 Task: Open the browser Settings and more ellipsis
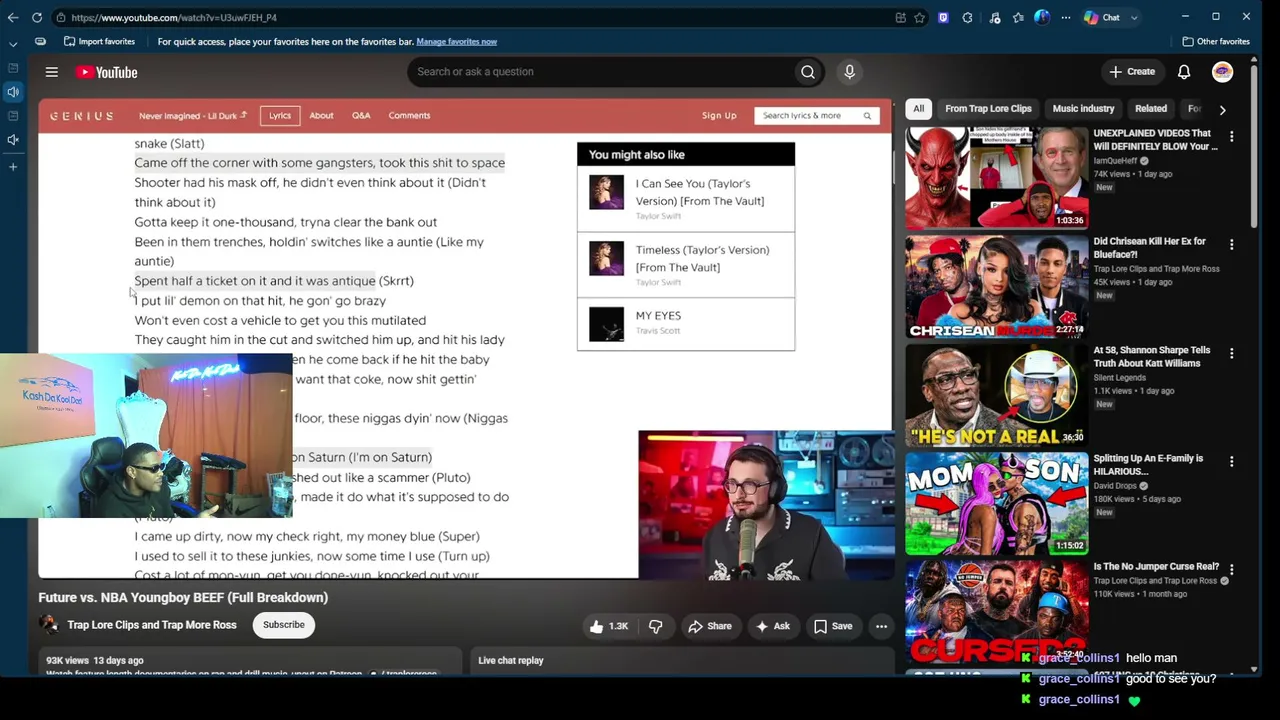(x=1065, y=17)
